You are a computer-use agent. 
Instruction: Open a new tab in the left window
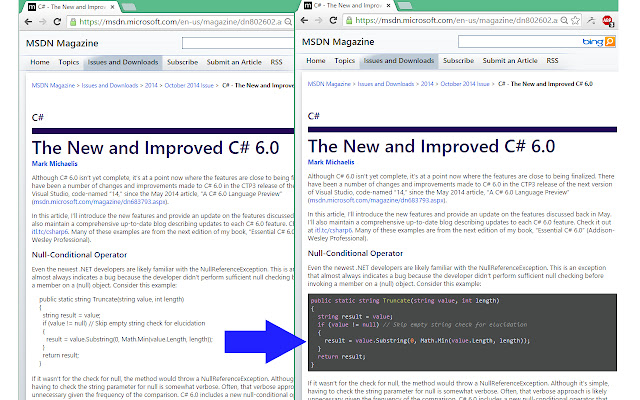click(x=129, y=7)
